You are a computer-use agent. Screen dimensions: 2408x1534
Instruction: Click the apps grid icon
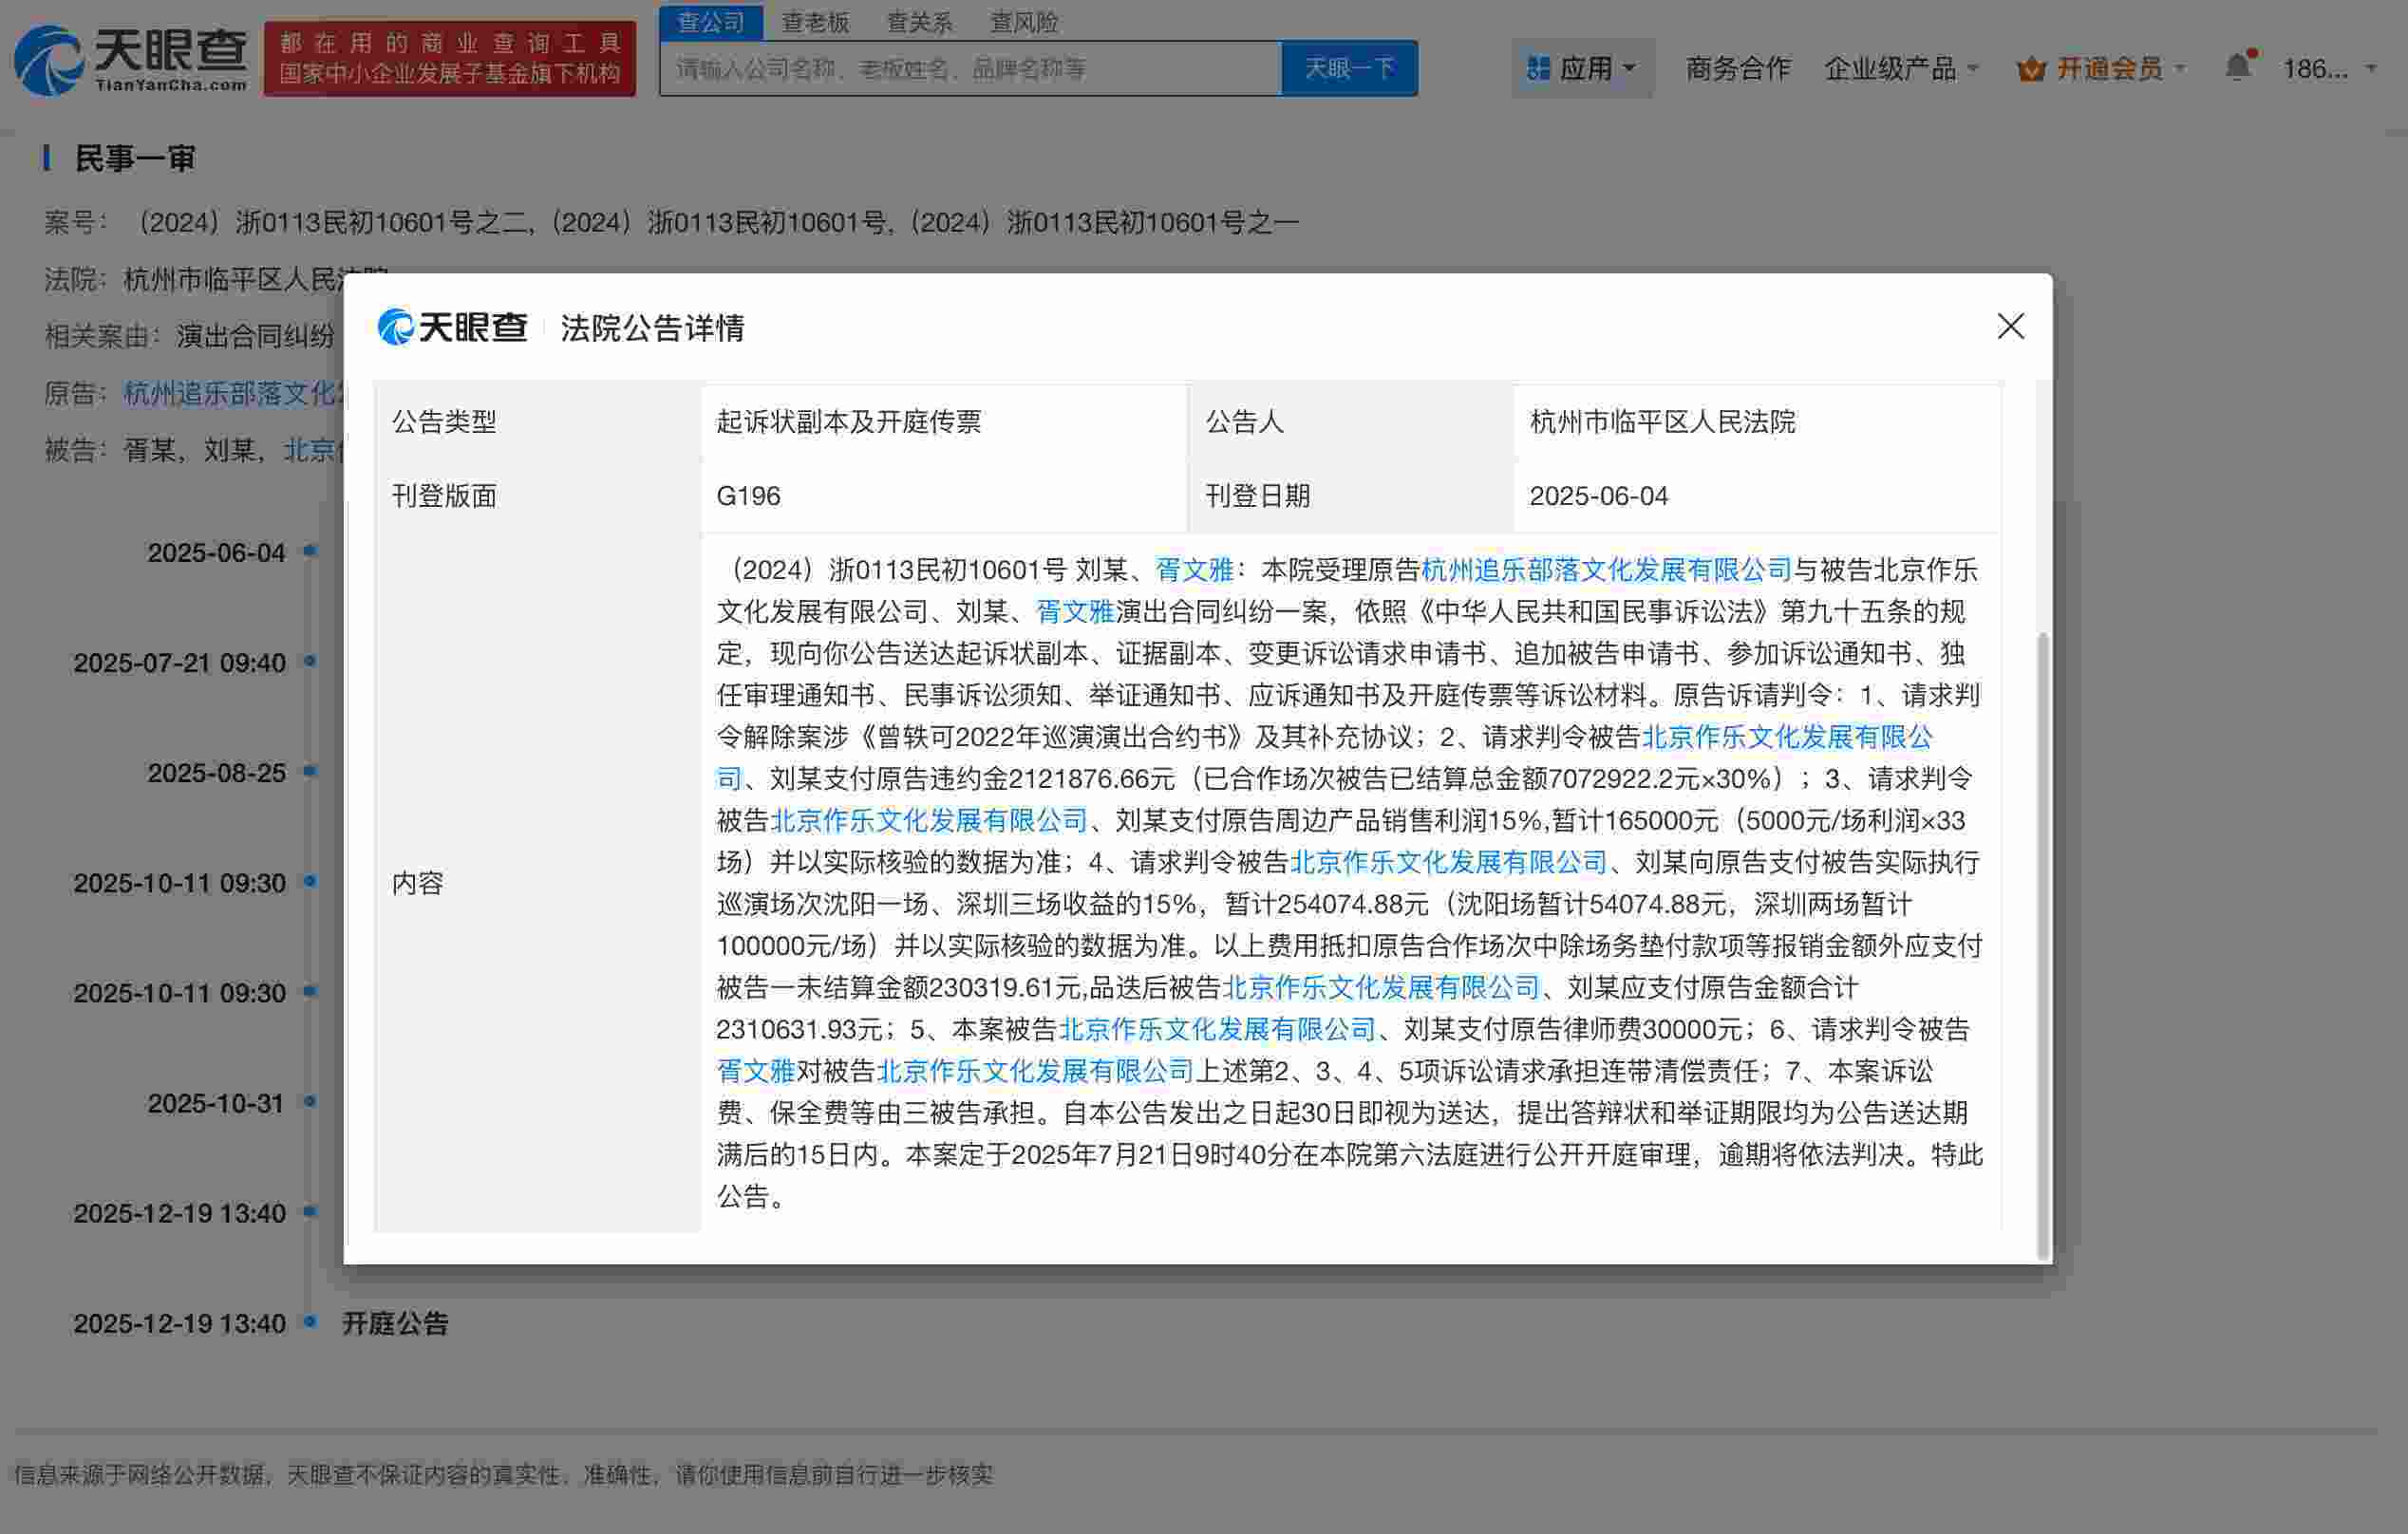(x=1538, y=68)
